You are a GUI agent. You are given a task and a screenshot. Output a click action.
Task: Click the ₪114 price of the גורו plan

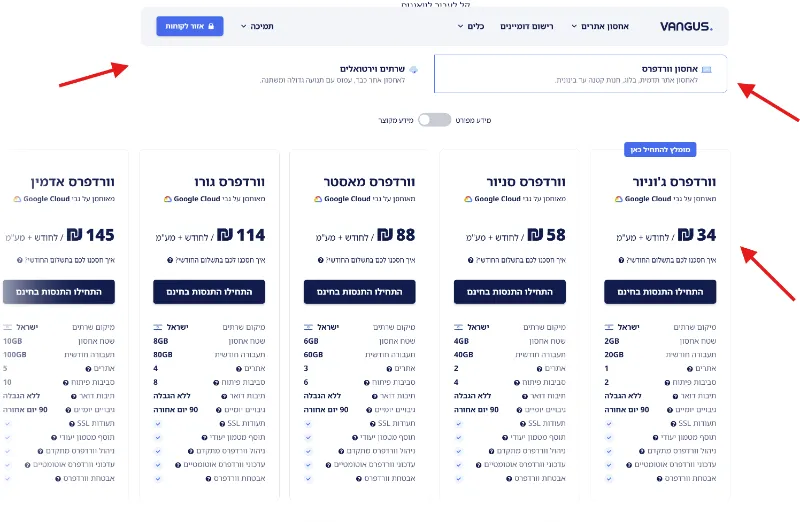coord(241,235)
